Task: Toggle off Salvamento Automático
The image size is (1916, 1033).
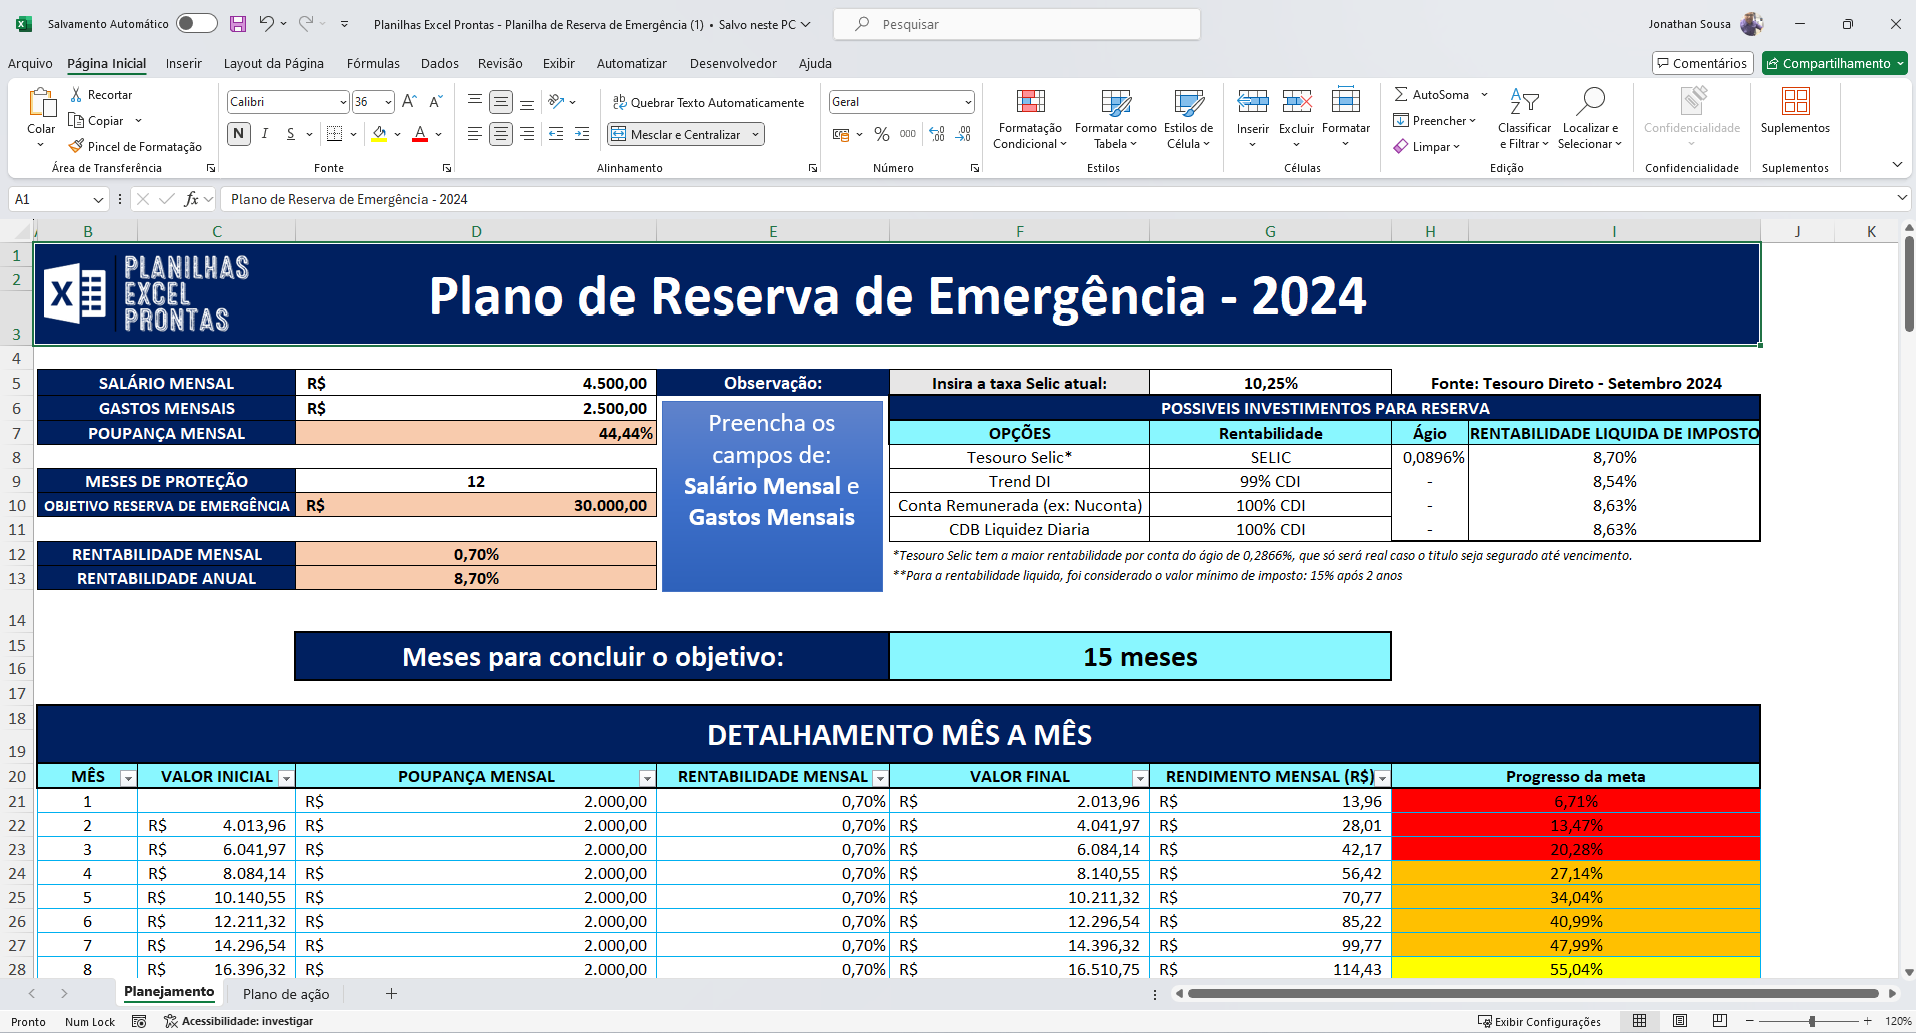Action: coord(197,23)
